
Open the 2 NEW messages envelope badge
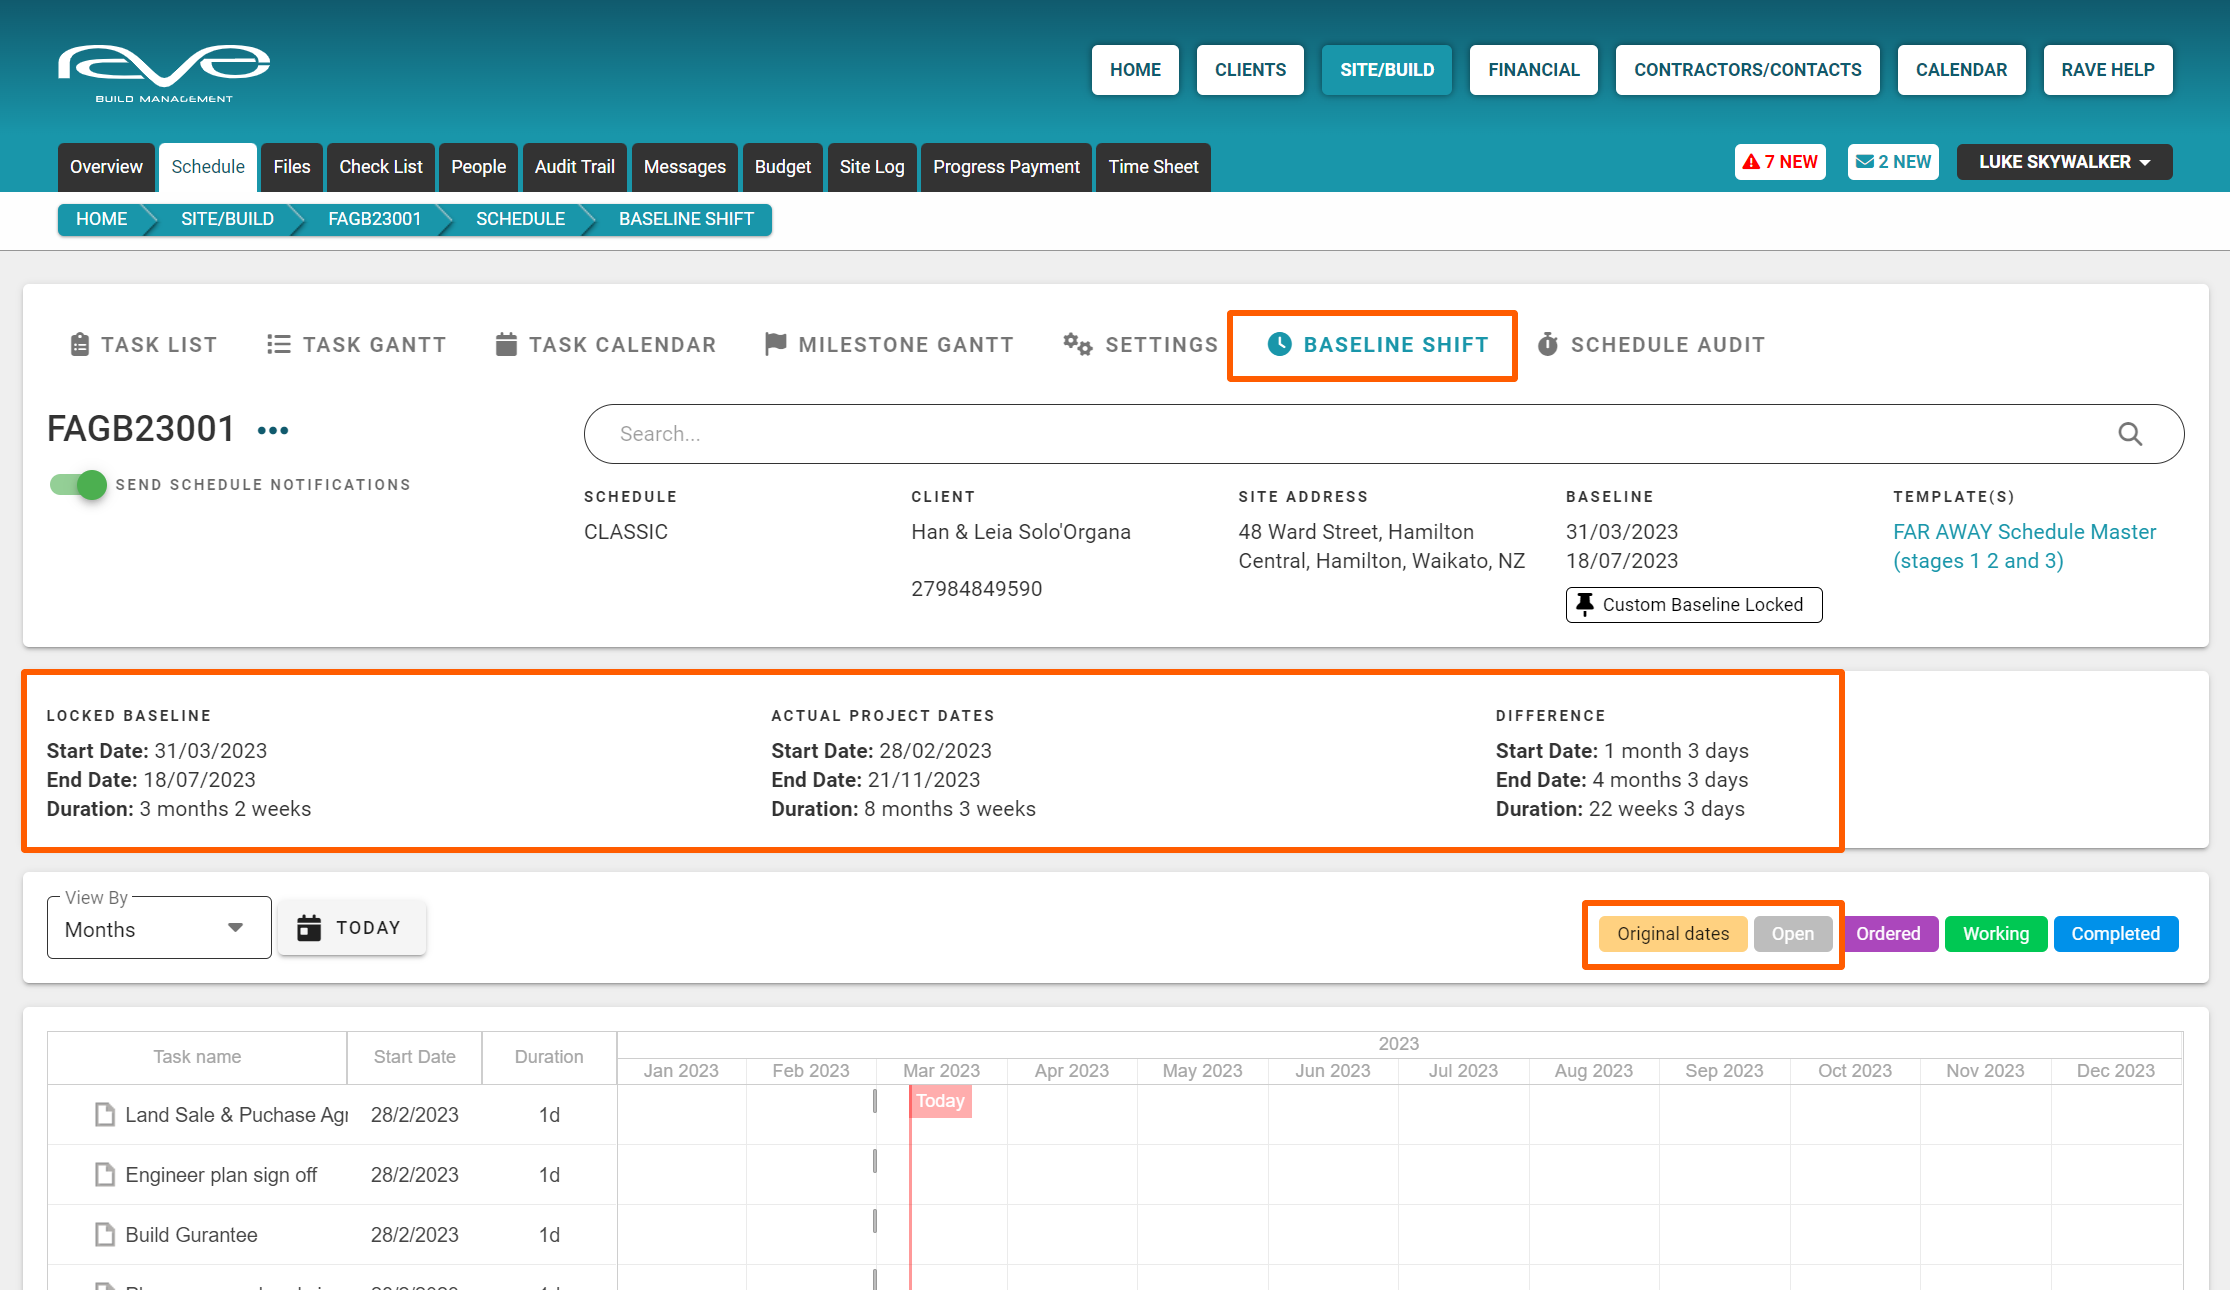coord(1893,162)
